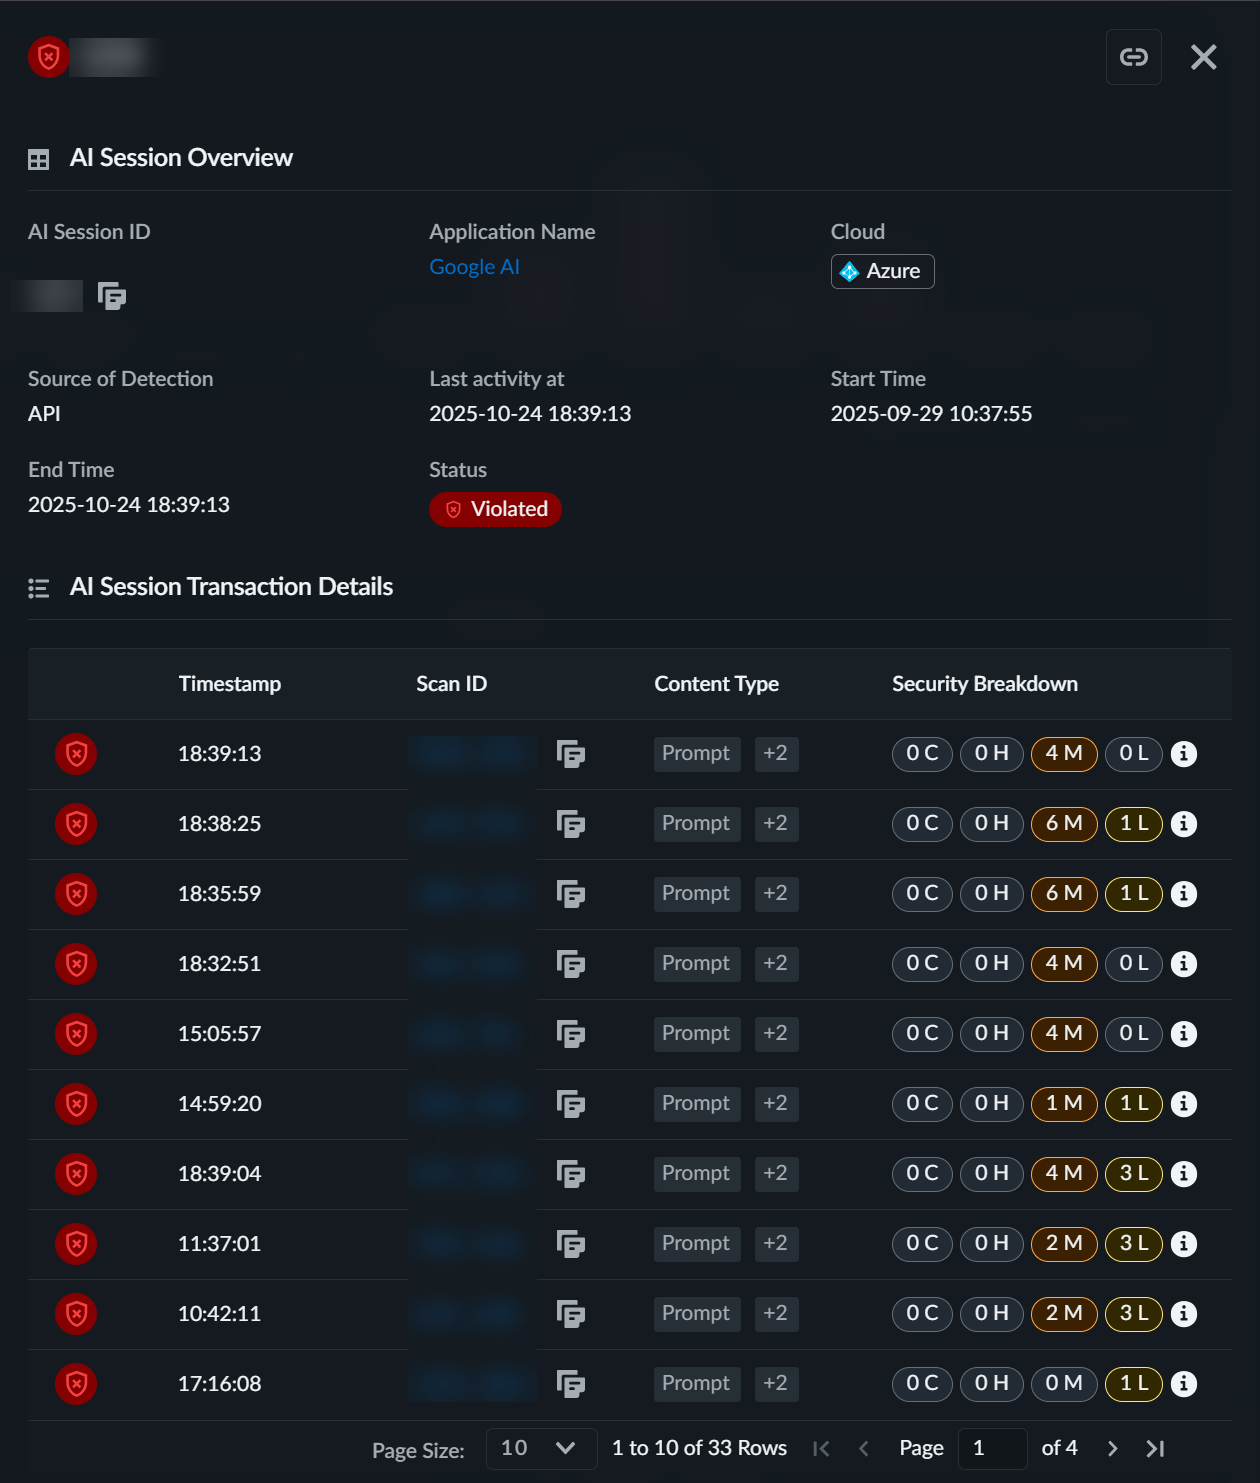Viewport: 1260px width, 1483px height.
Task: Open info icon for 17:16:08 row
Action: (1183, 1384)
